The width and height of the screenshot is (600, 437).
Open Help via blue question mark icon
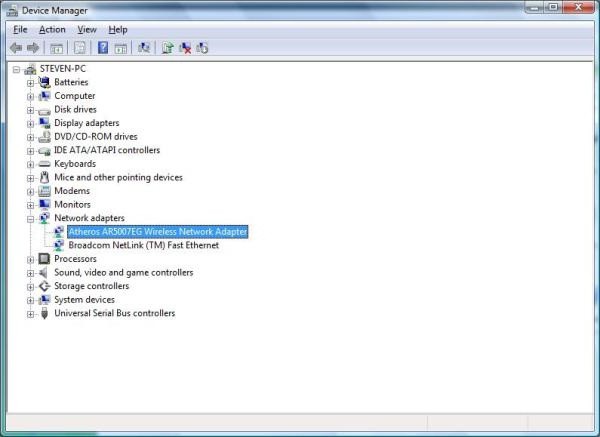tap(102, 47)
